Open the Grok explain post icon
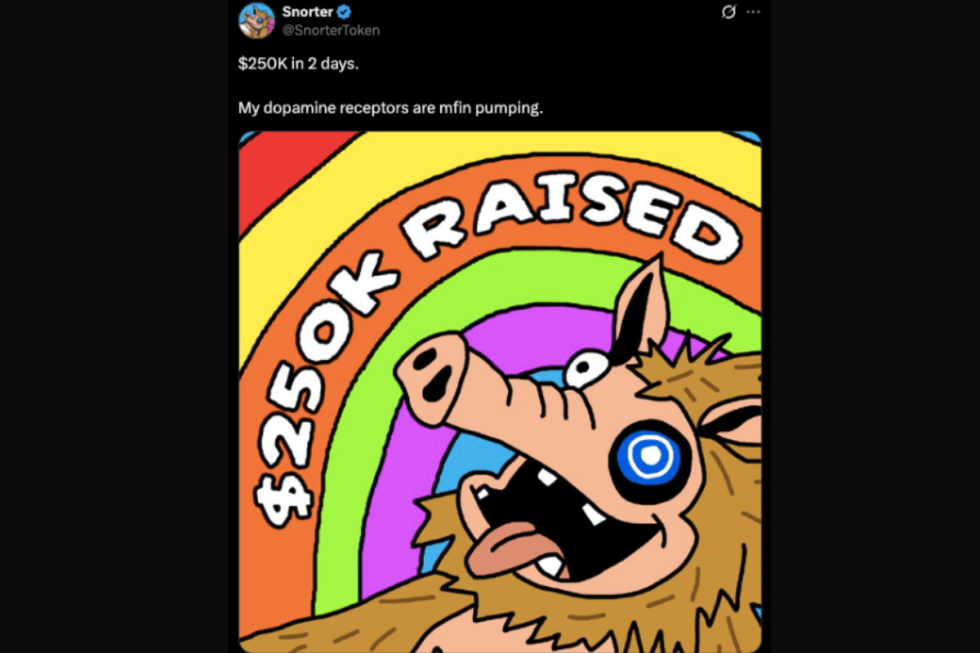This screenshot has width=980, height=653. point(729,12)
